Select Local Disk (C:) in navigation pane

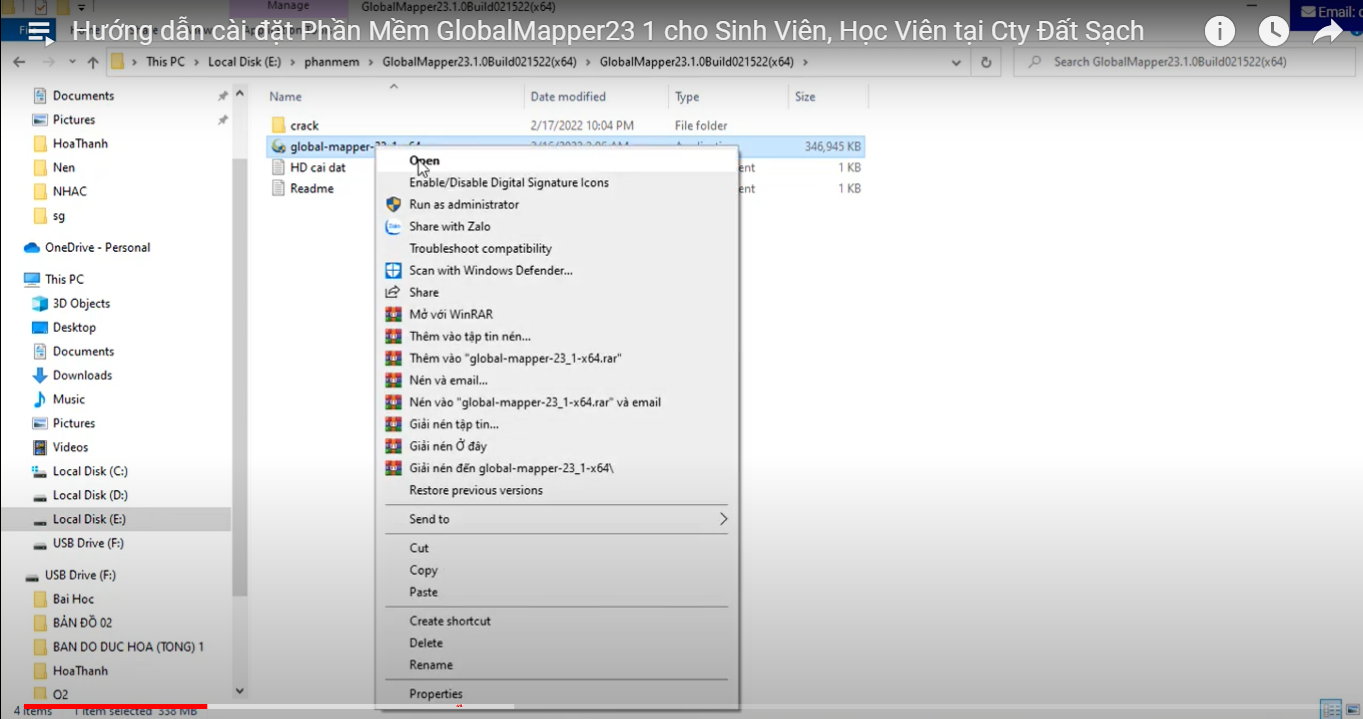[89, 472]
